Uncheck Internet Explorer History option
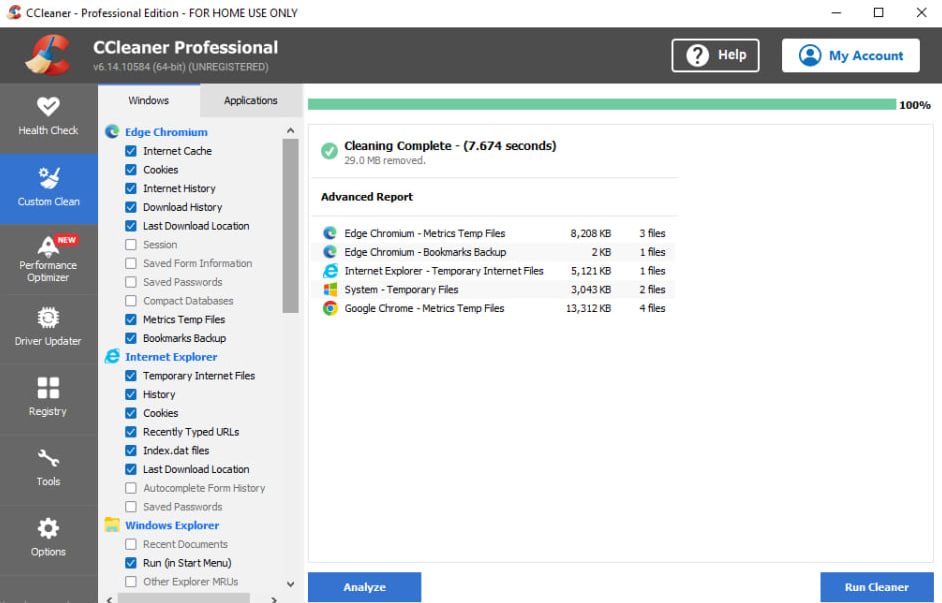 (130, 394)
